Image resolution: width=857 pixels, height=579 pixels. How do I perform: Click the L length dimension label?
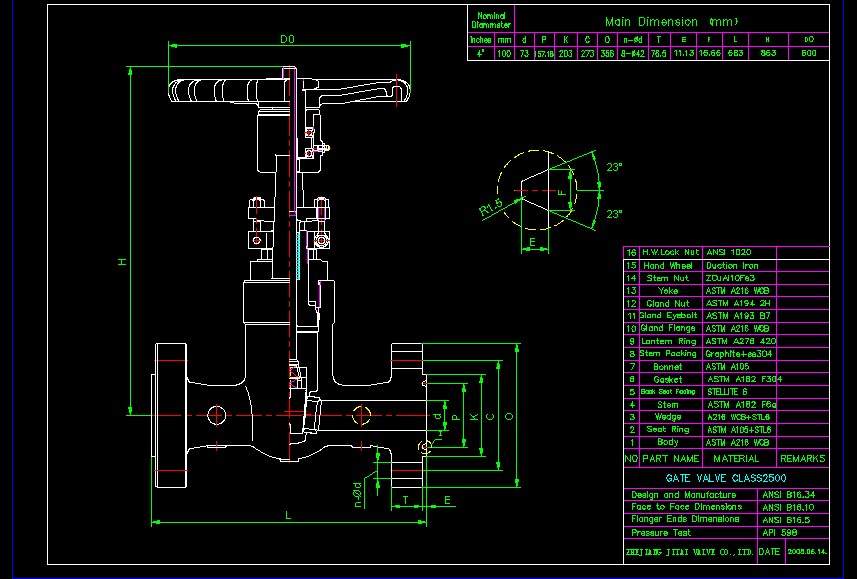click(288, 514)
